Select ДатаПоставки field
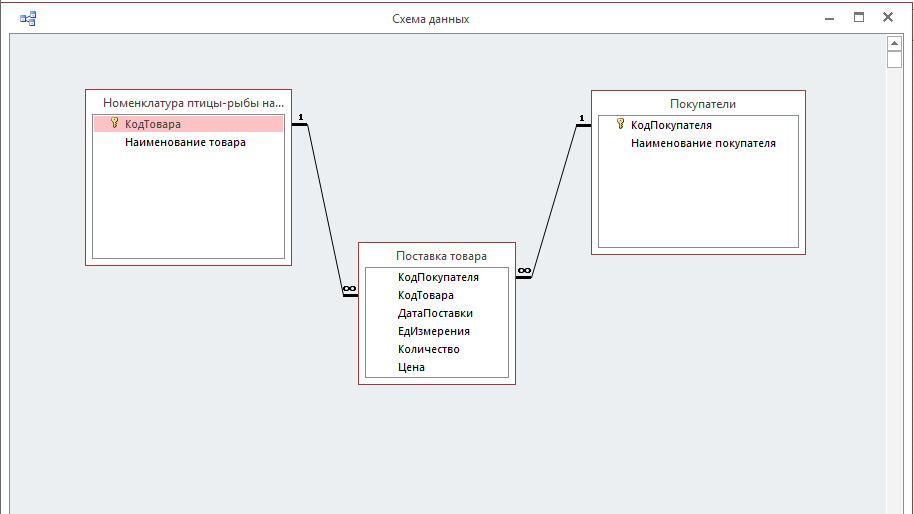The height and width of the screenshot is (514, 914). point(435,314)
